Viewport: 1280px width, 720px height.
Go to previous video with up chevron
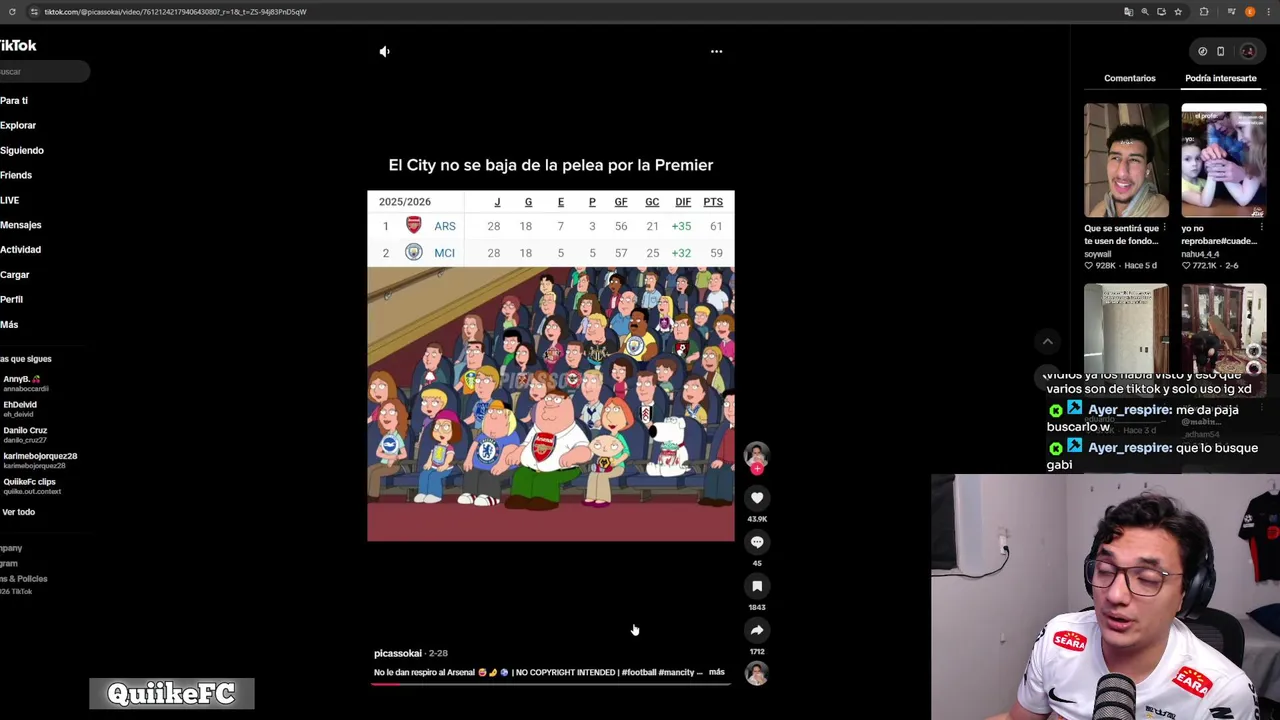click(x=1047, y=342)
